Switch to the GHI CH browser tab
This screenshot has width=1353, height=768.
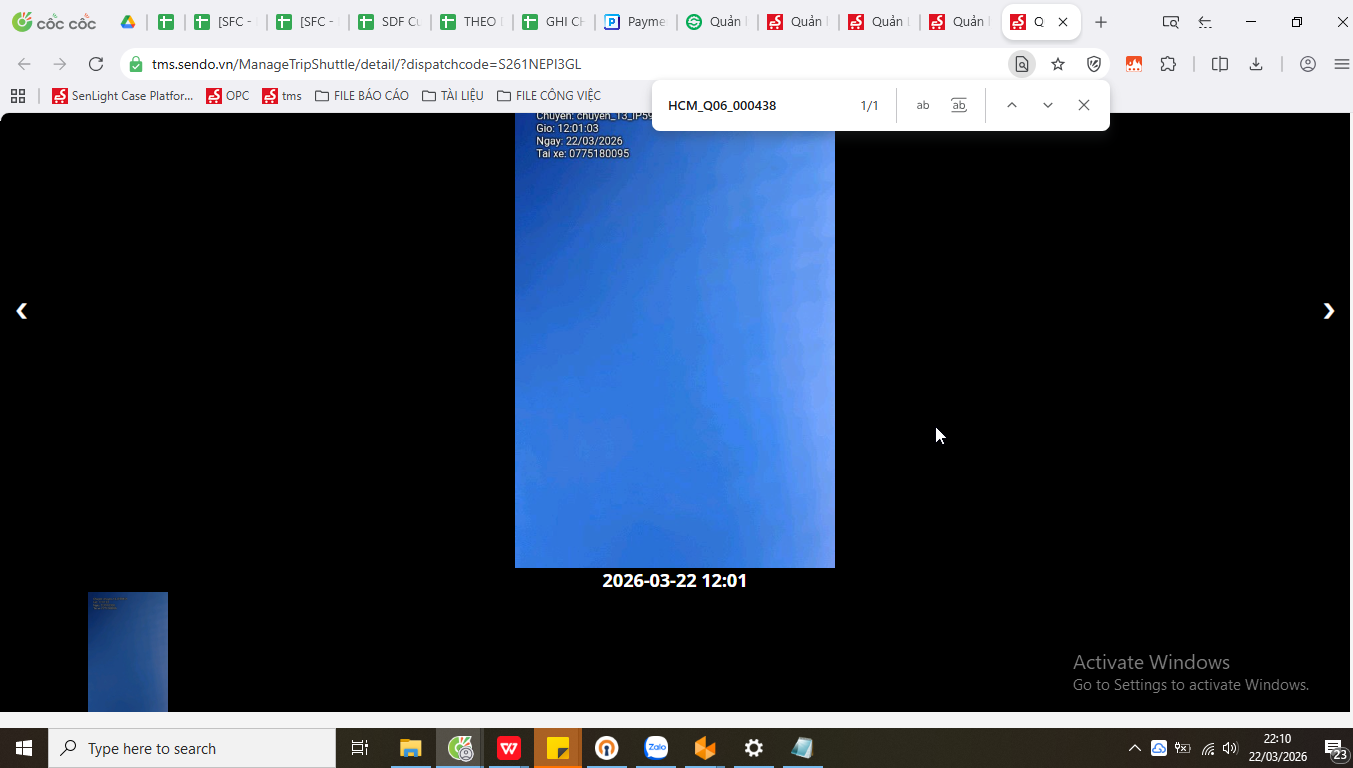[553, 22]
